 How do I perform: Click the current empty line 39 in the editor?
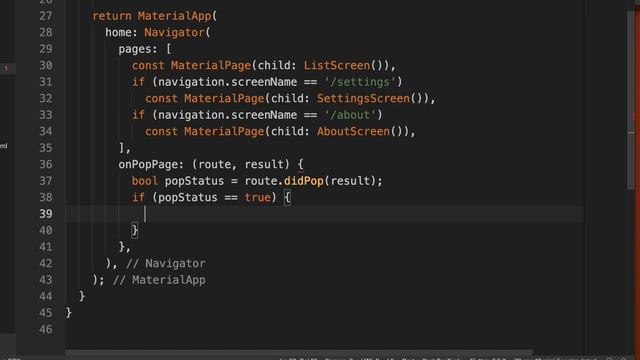coord(324,213)
